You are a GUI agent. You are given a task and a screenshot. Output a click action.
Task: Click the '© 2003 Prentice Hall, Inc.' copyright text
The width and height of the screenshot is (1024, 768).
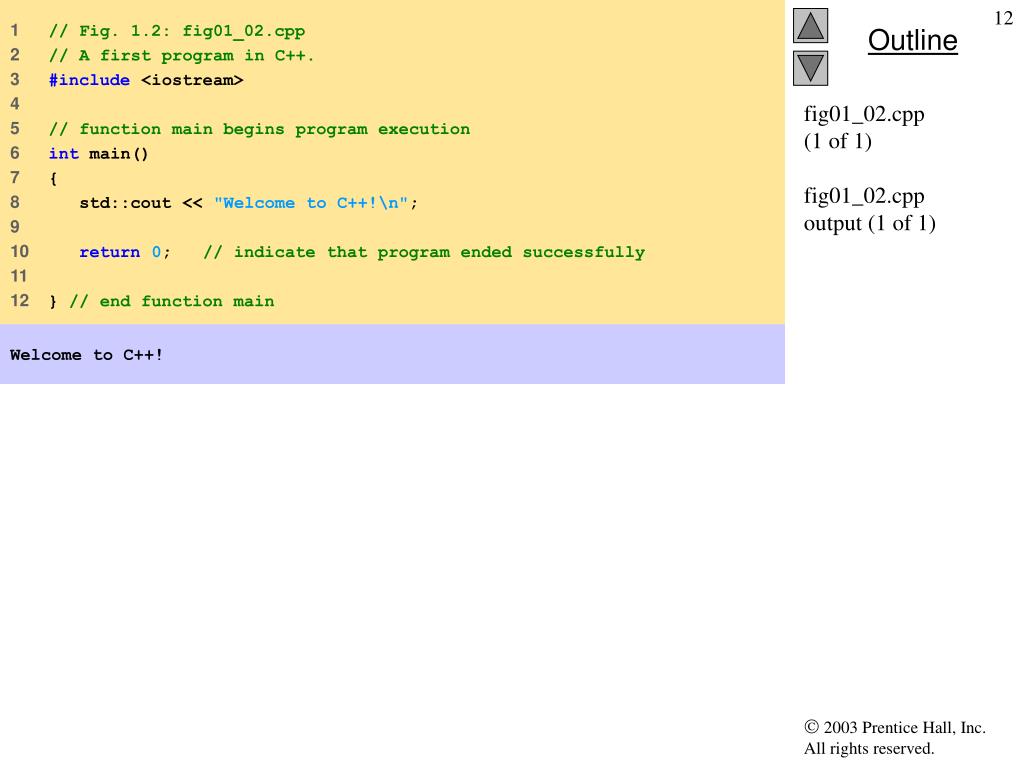point(895,727)
